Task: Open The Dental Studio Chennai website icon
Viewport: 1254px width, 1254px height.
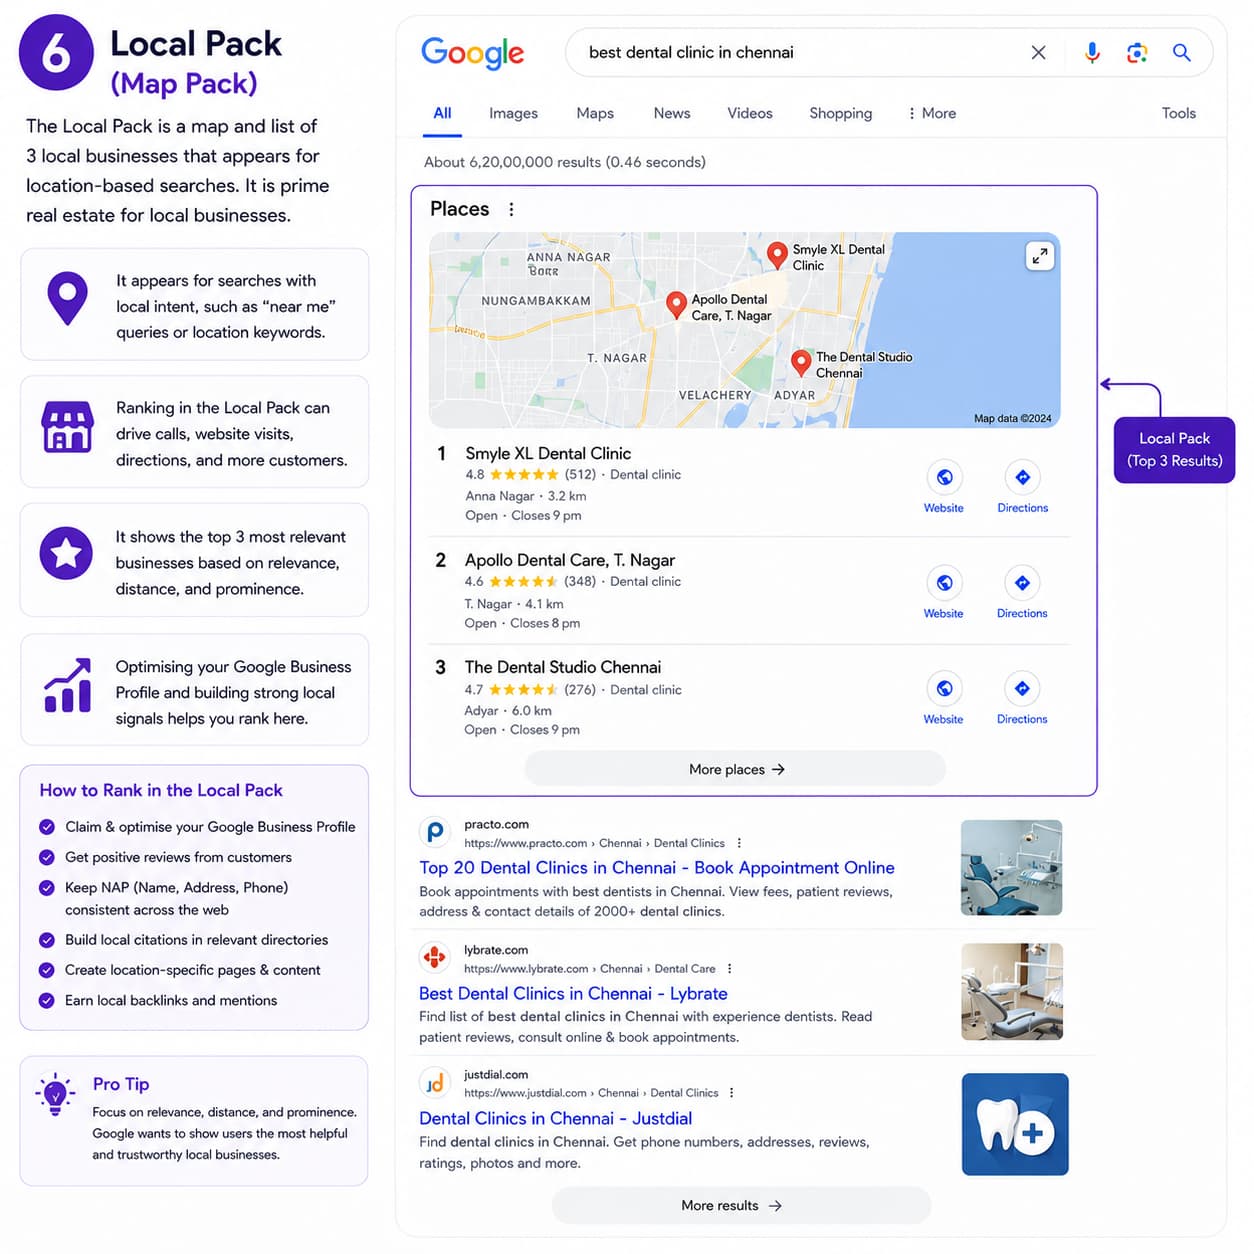Action: click(944, 688)
